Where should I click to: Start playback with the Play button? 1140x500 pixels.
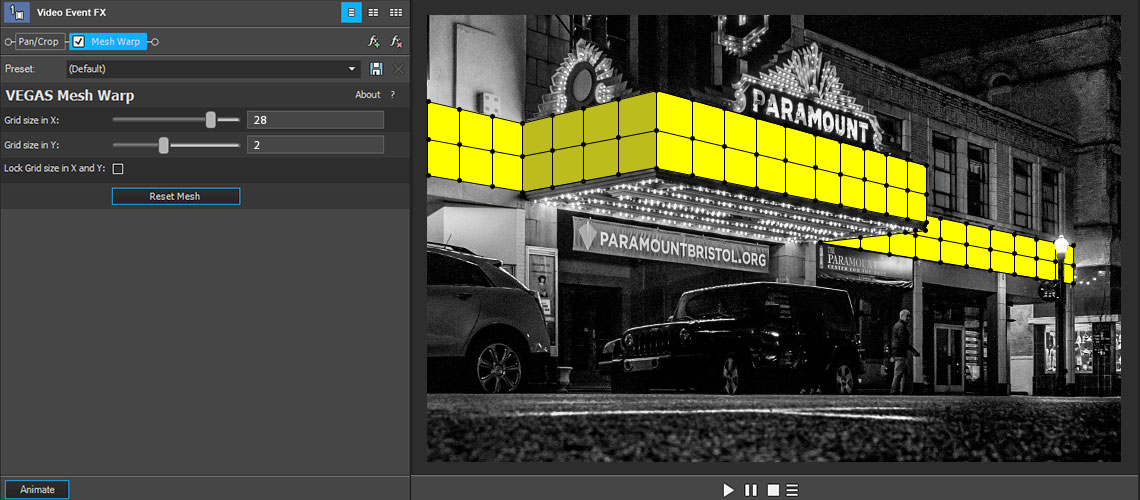point(729,490)
